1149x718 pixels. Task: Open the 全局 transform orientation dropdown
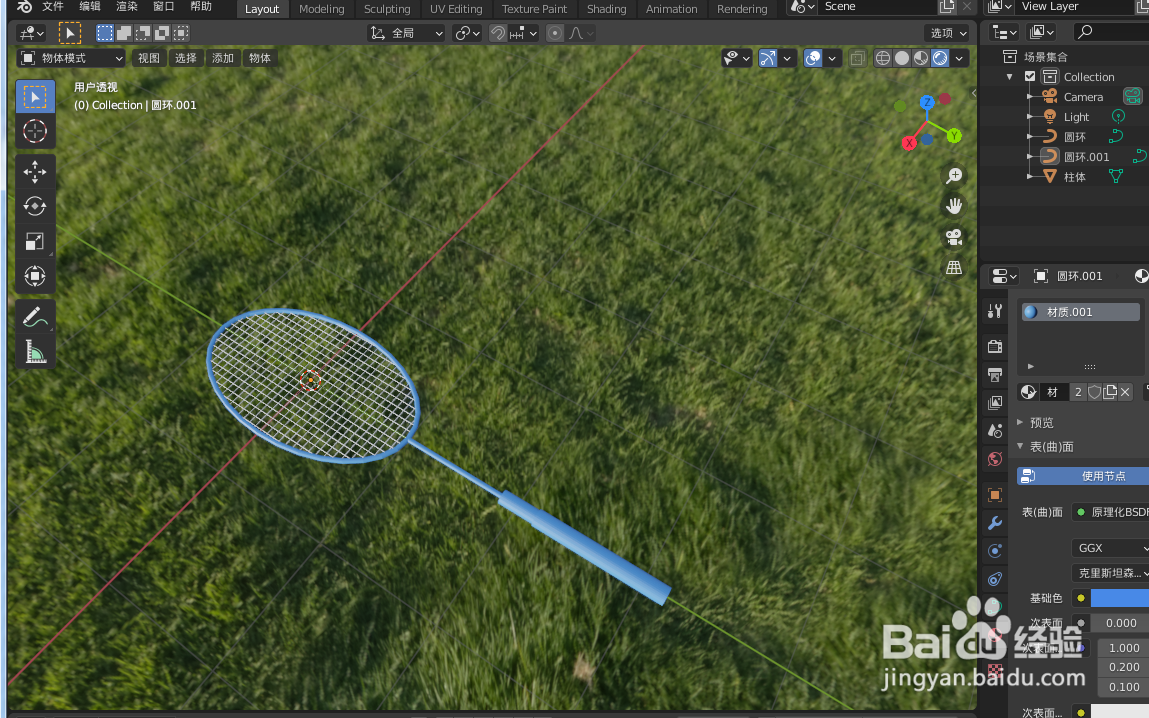[405, 32]
